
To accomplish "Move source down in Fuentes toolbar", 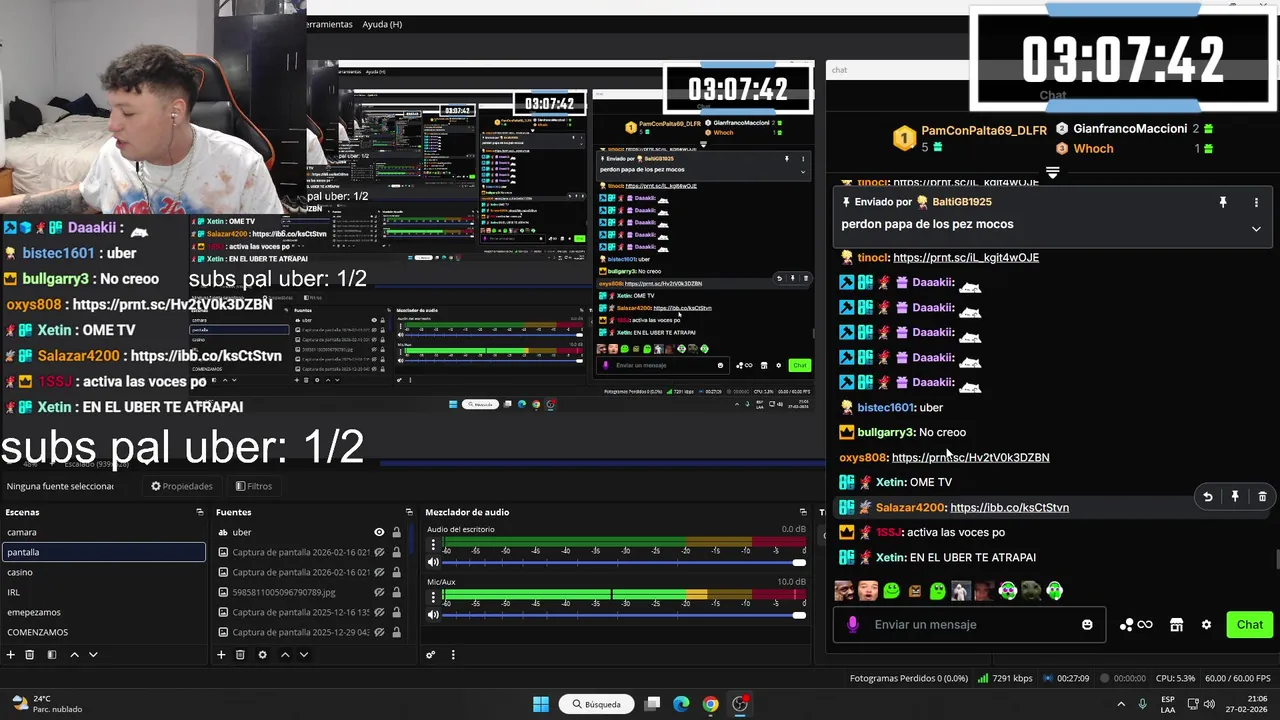I will pos(303,655).
